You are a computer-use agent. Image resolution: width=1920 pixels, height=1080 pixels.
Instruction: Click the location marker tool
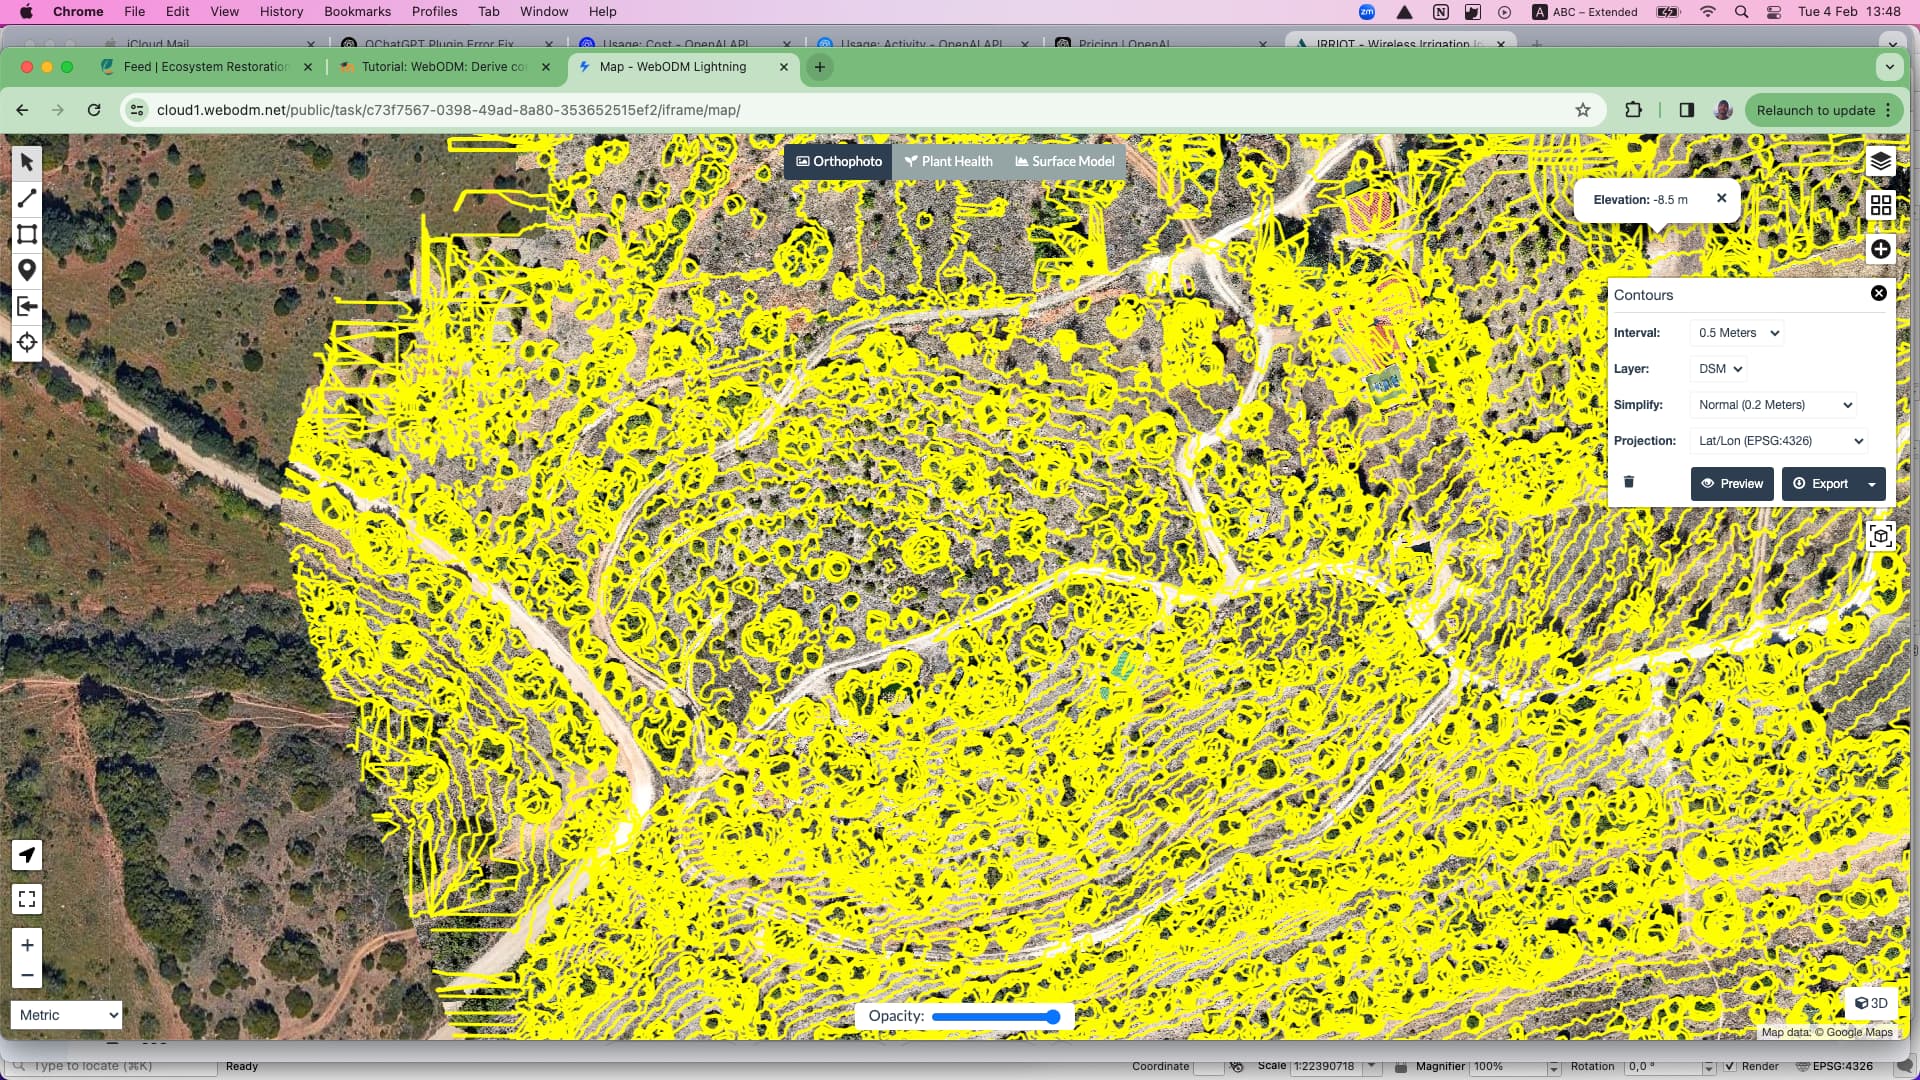coord(27,270)
